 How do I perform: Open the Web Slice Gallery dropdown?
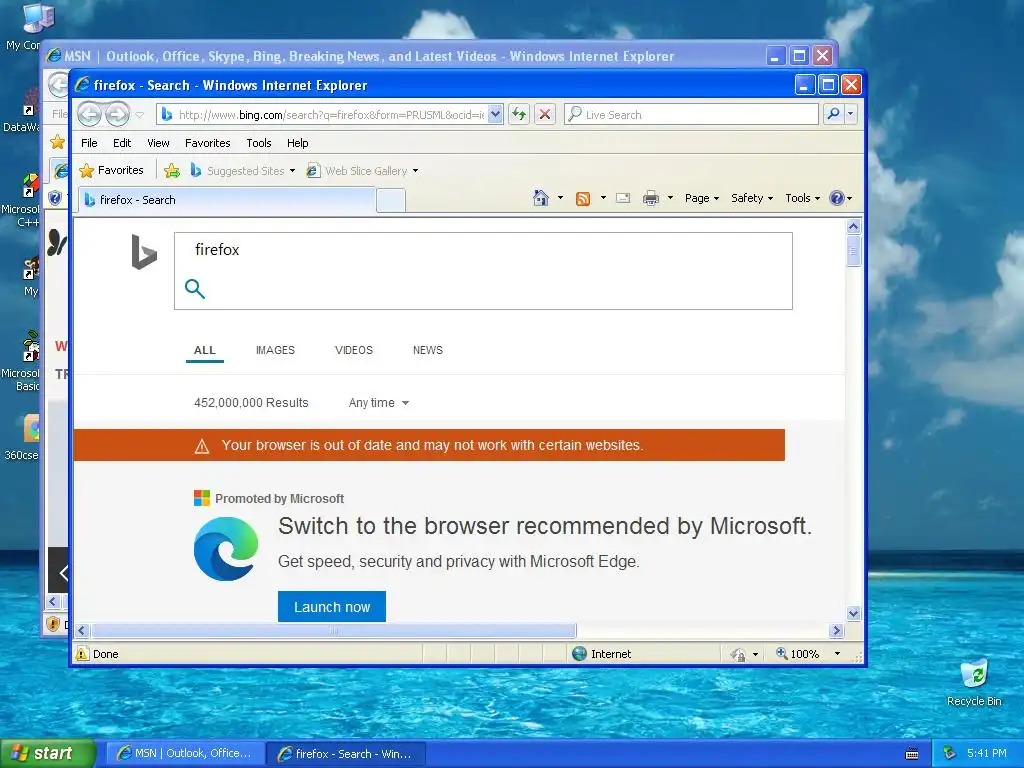point(363,171)
